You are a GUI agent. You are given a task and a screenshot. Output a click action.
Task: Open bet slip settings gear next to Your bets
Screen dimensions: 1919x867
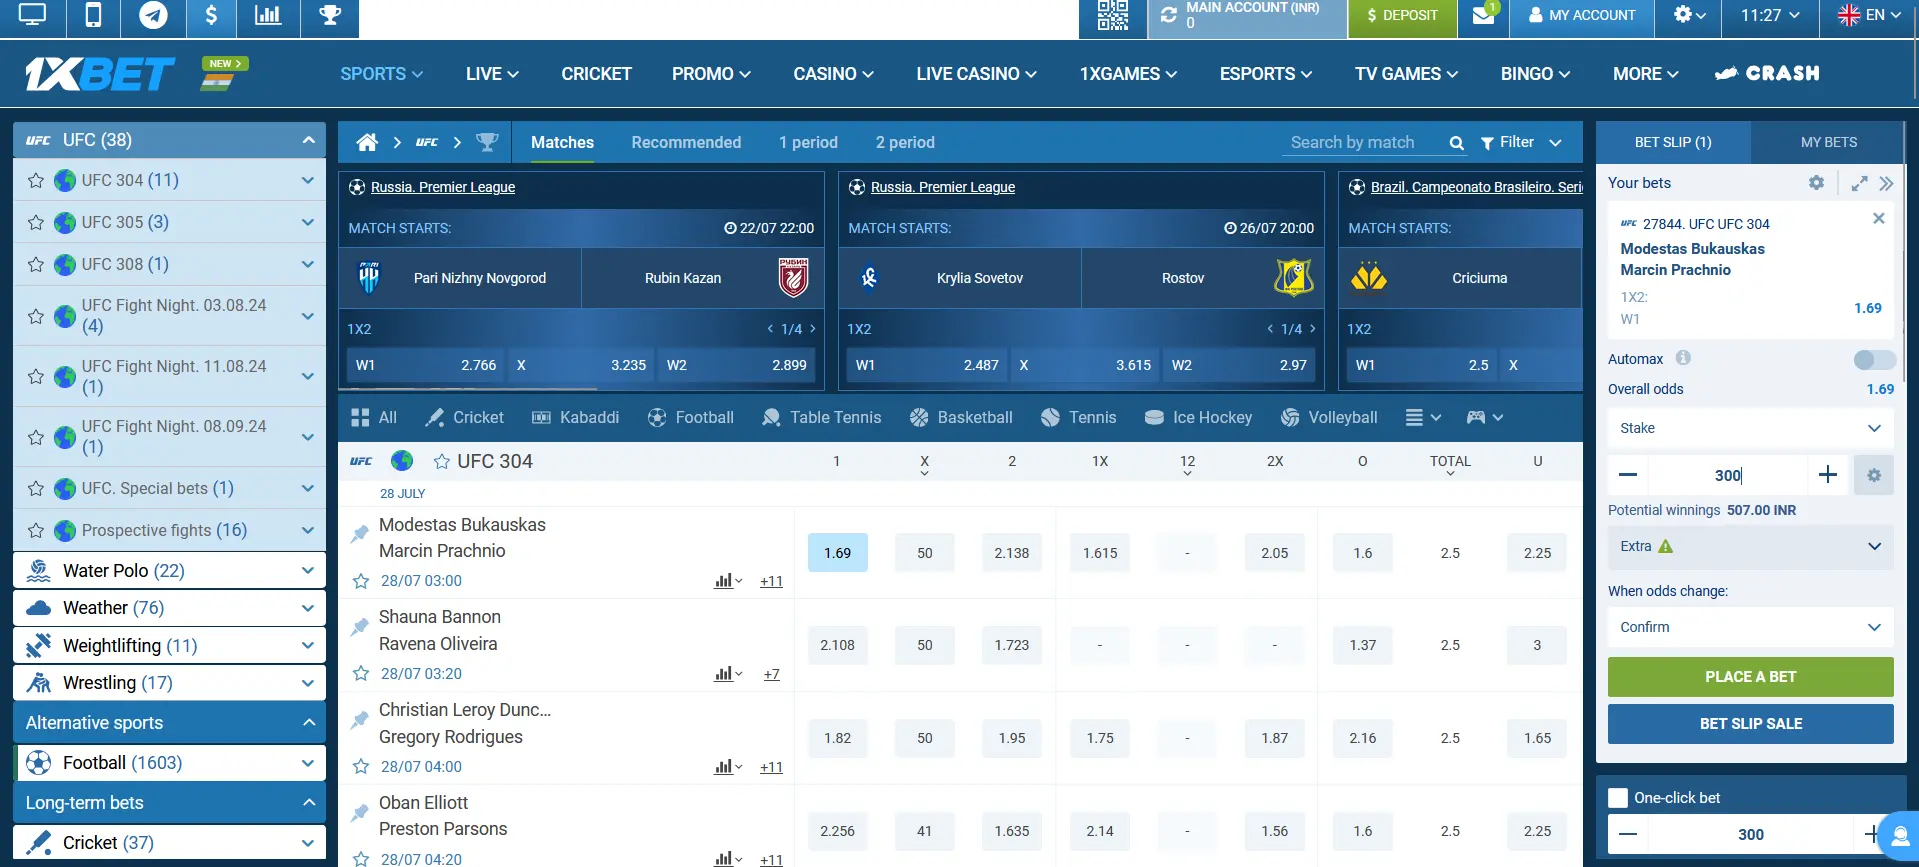(x=1816, y=183)
